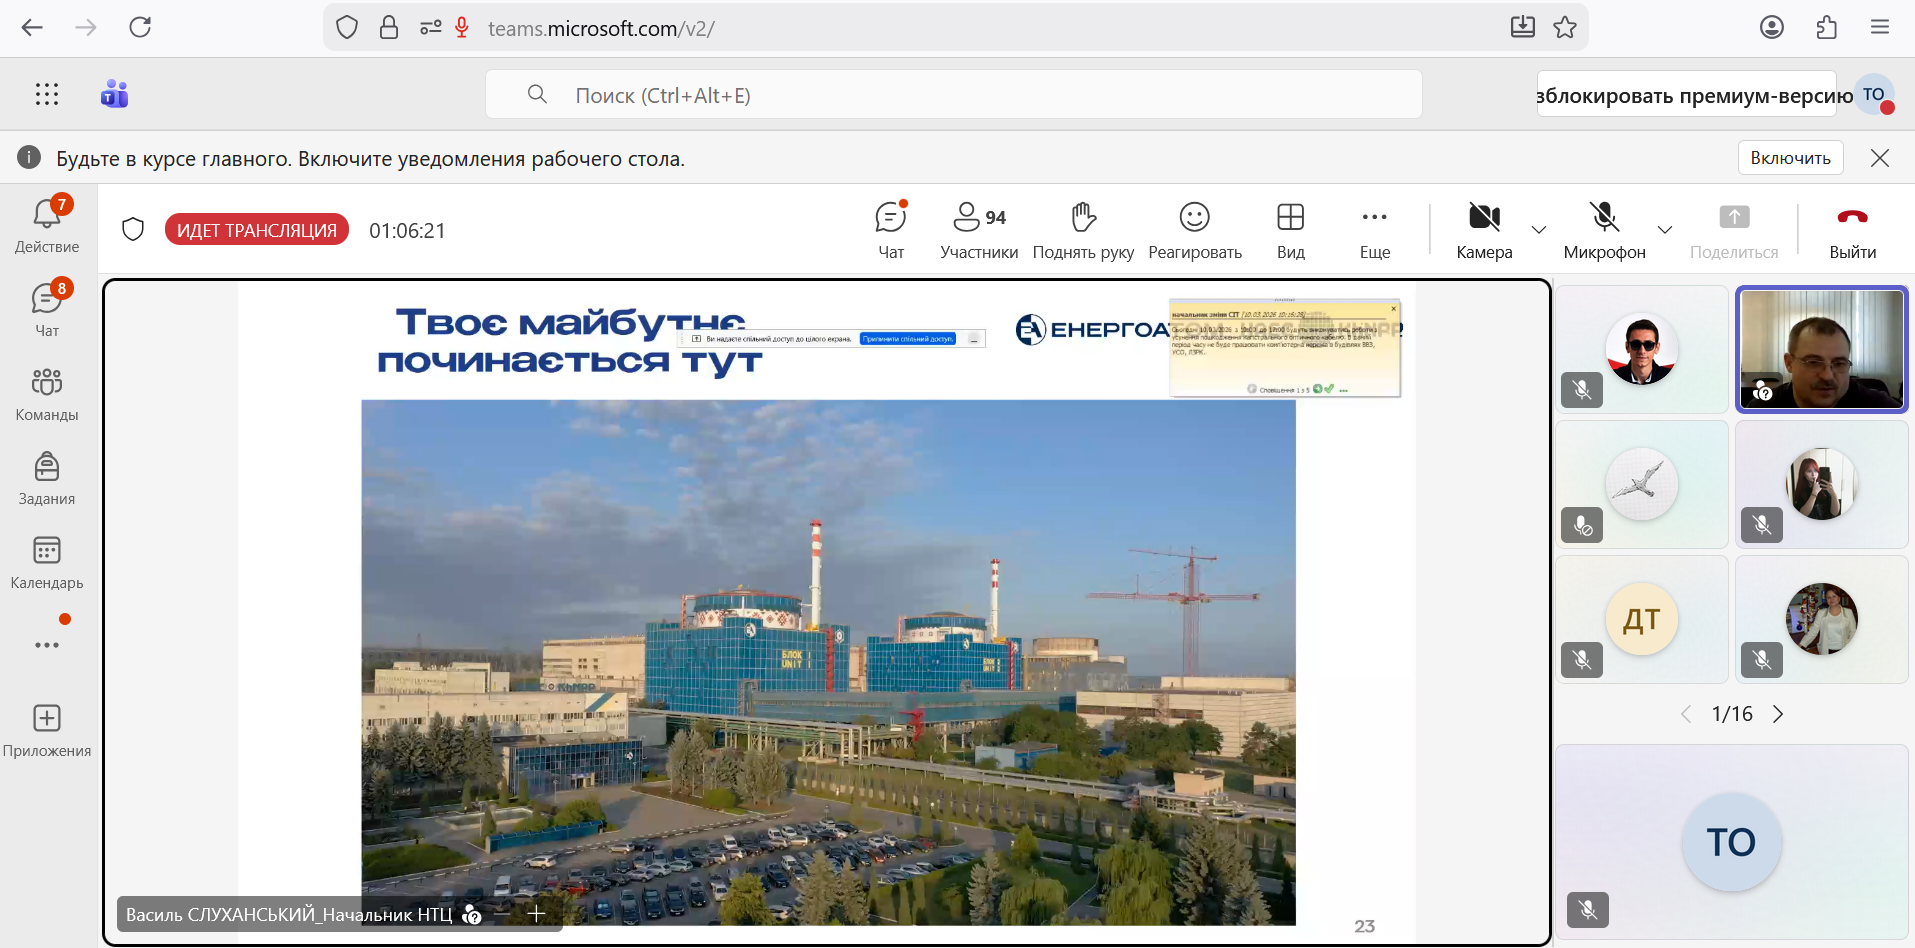Show the Участники participants list
This screenshot has width=1915, height=948.
(x=978, y=230)
